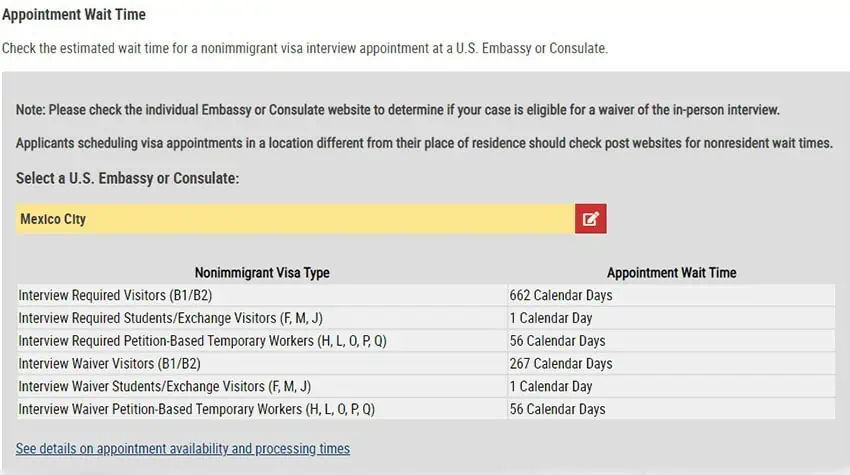850x475 pixels.
Task: Click the nonresident wait times notice text
Action: (x=424, y=143)
